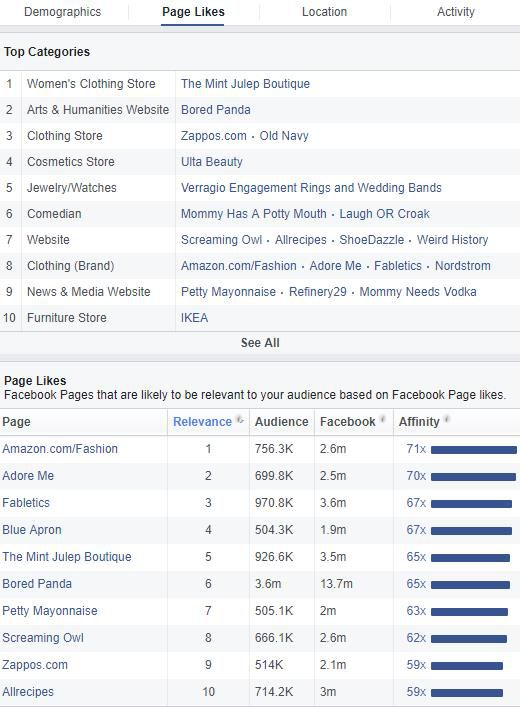The image size is (520, 707).
Task: Select the Activity tab
Action: click(x=456, y=12)
